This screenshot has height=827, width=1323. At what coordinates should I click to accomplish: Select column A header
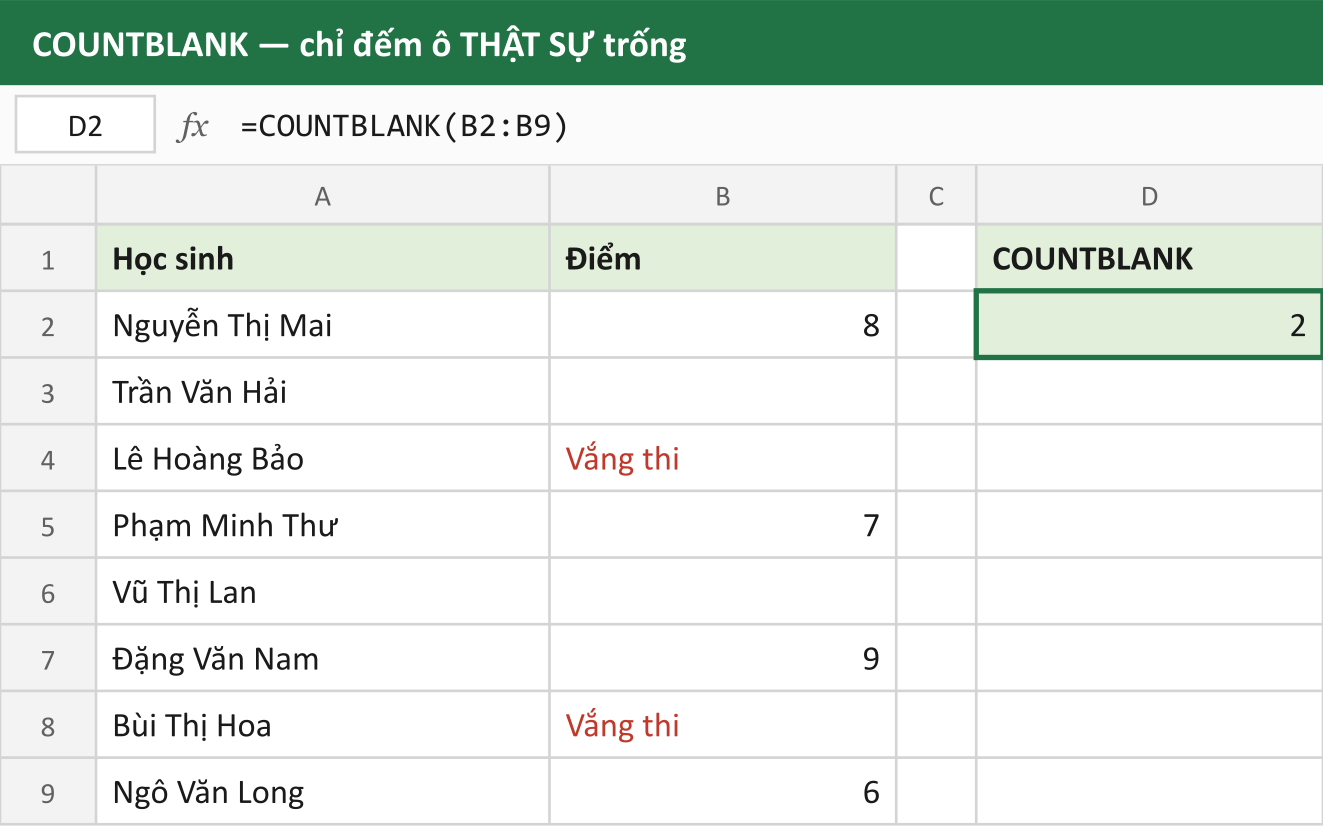pos(323,196)
